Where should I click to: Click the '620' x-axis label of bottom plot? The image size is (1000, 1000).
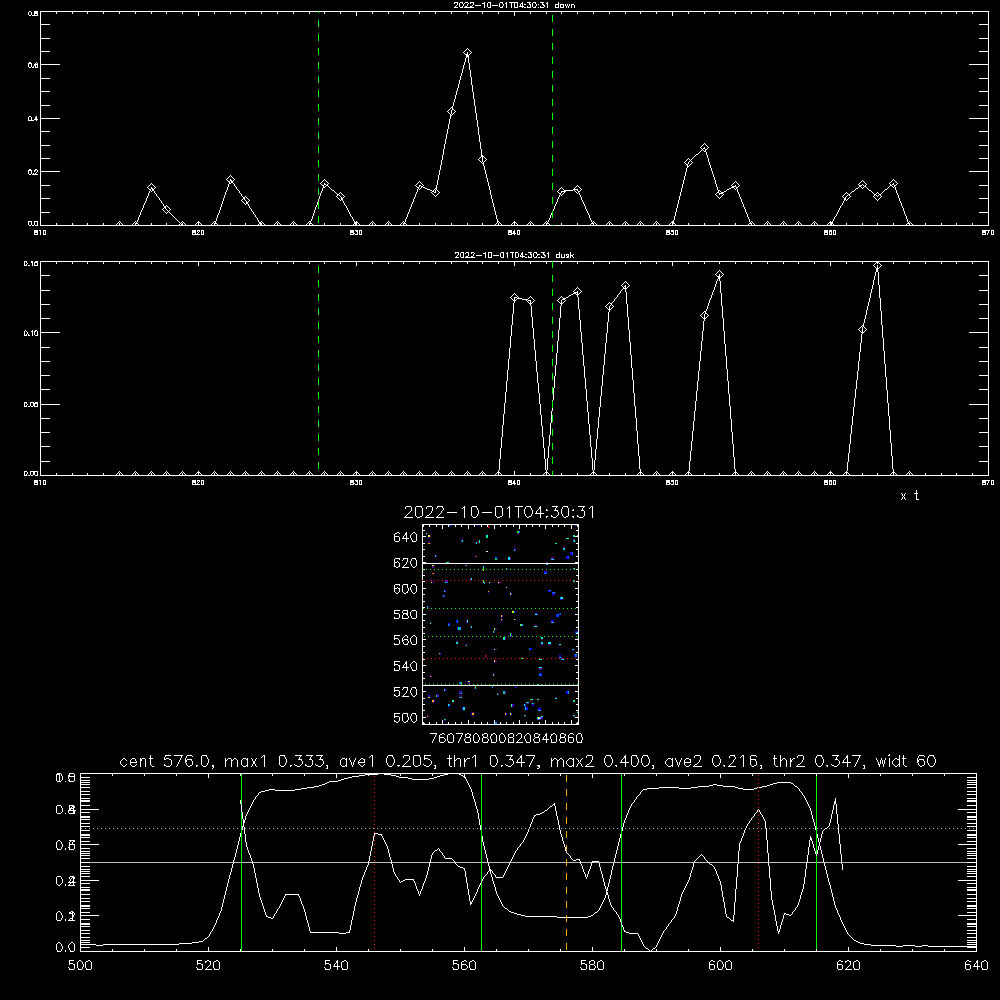point(848,966)
